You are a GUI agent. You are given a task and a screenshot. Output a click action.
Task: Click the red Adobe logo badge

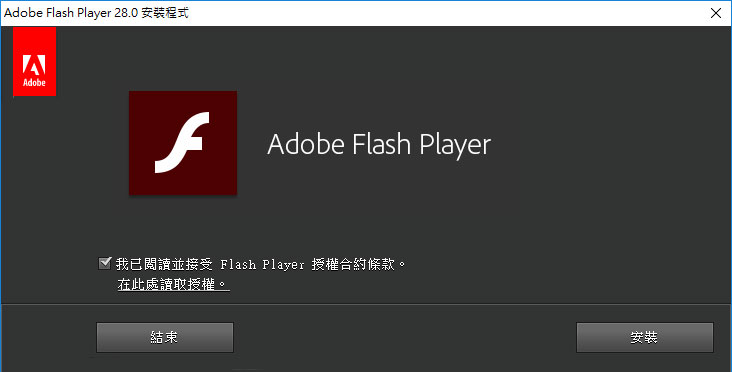point(35,61)
